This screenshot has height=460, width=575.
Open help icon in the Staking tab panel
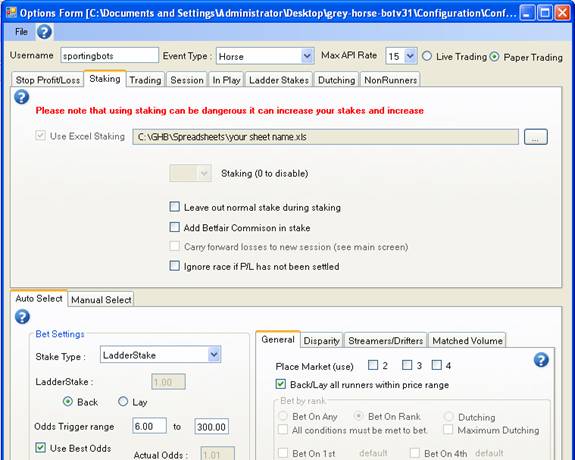click(x=22, y=97)
